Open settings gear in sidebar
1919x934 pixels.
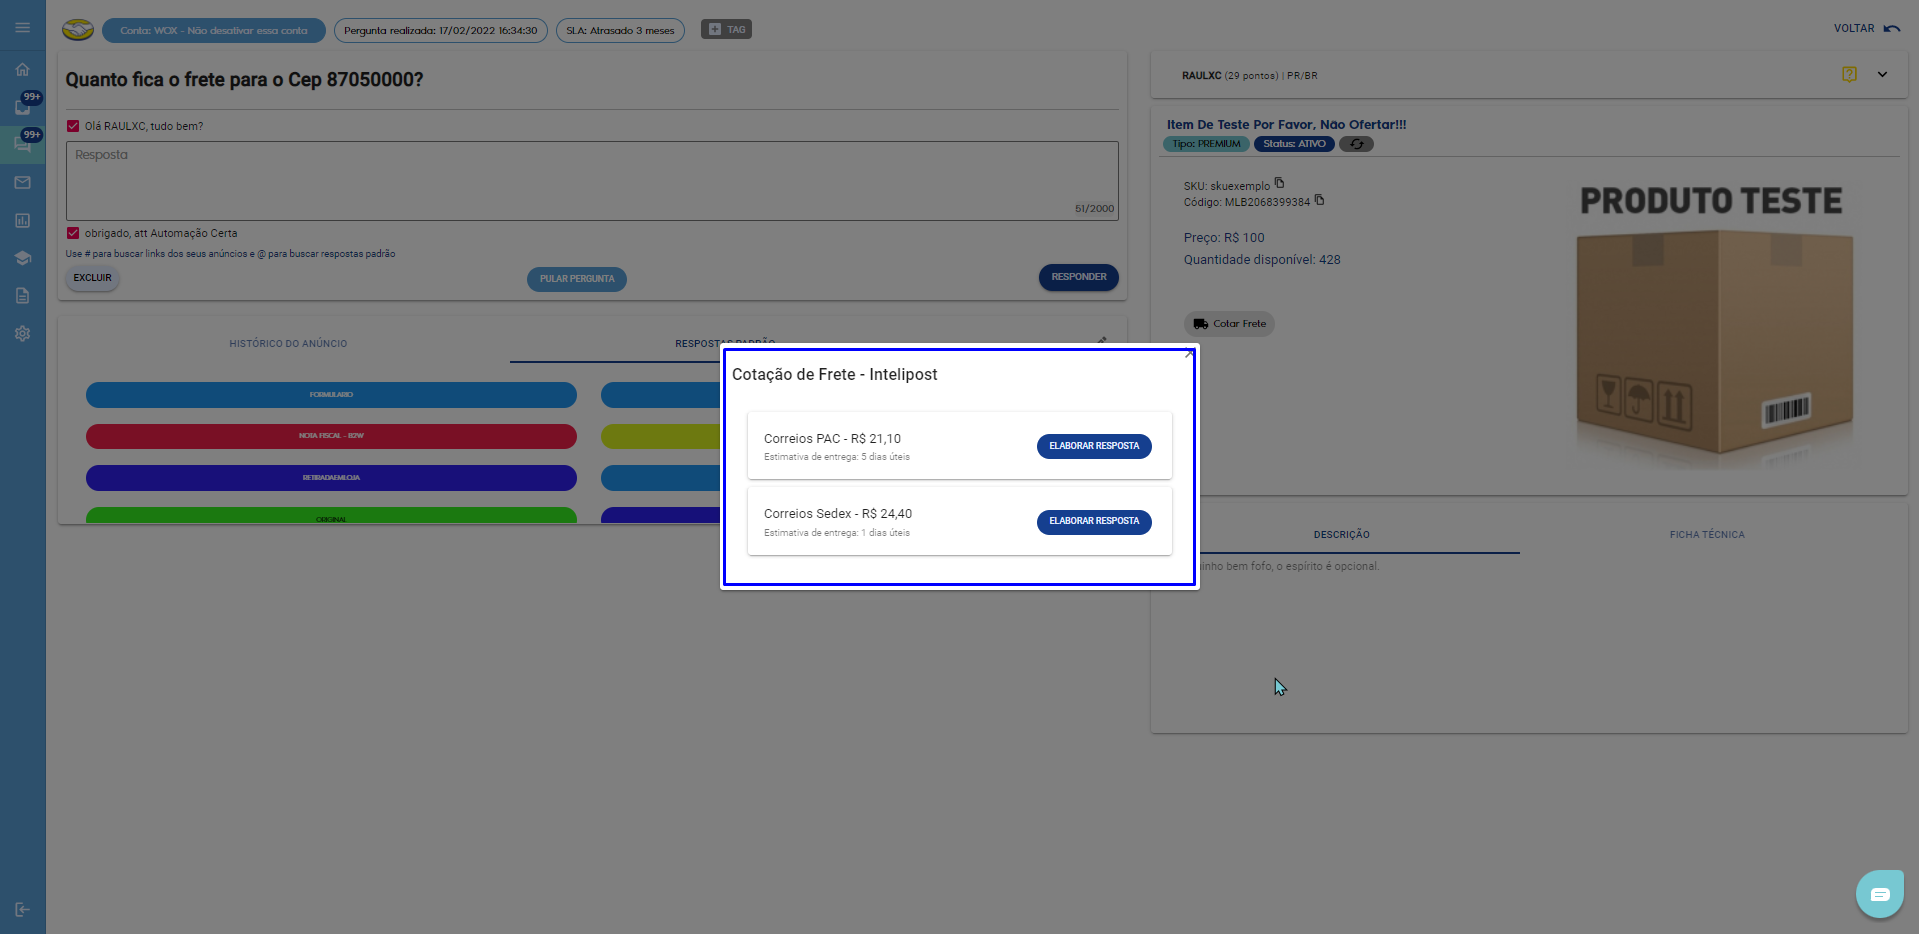(x=22, y=334)
